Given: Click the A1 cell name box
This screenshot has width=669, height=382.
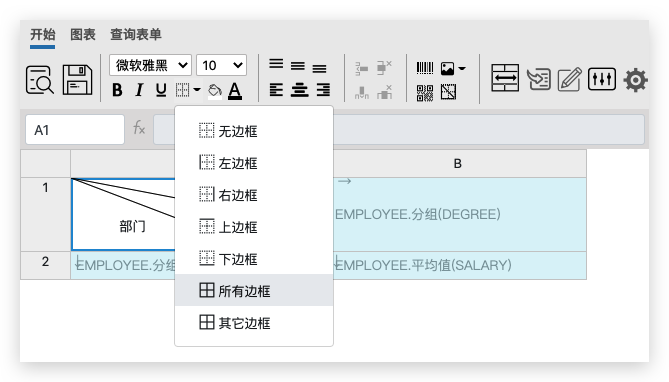Looking at the screenshot, I should pos(75,130).
